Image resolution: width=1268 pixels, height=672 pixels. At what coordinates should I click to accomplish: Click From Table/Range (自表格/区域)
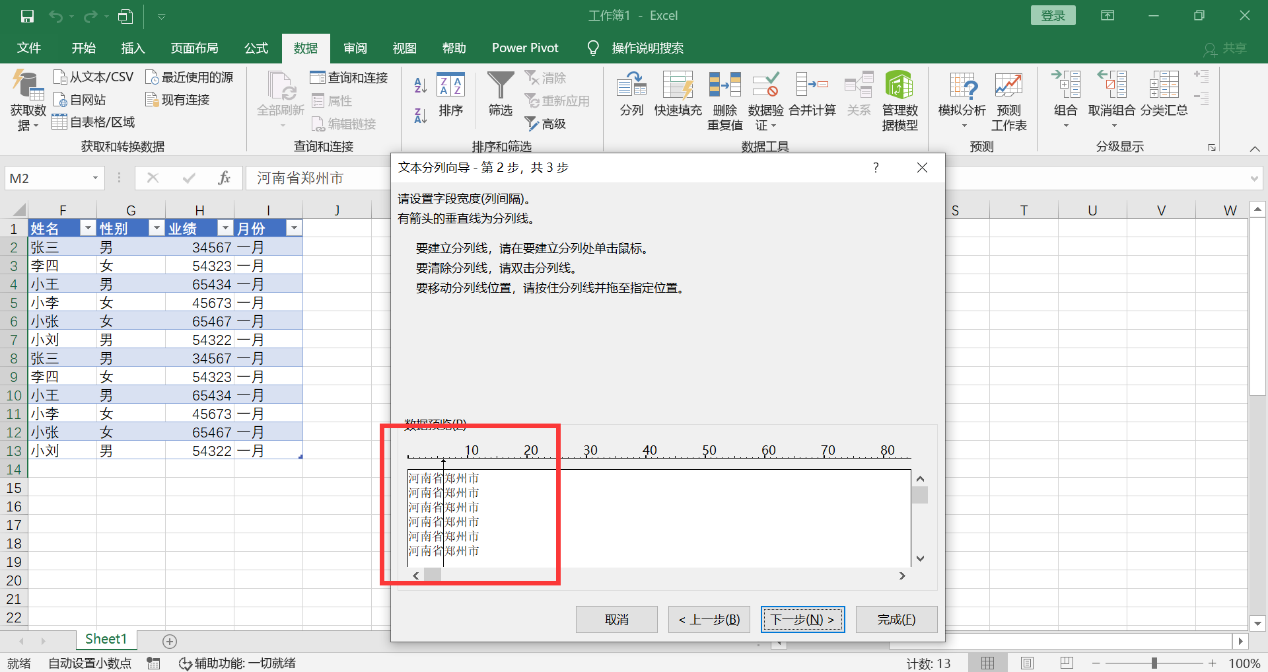(x=93, y=122)
